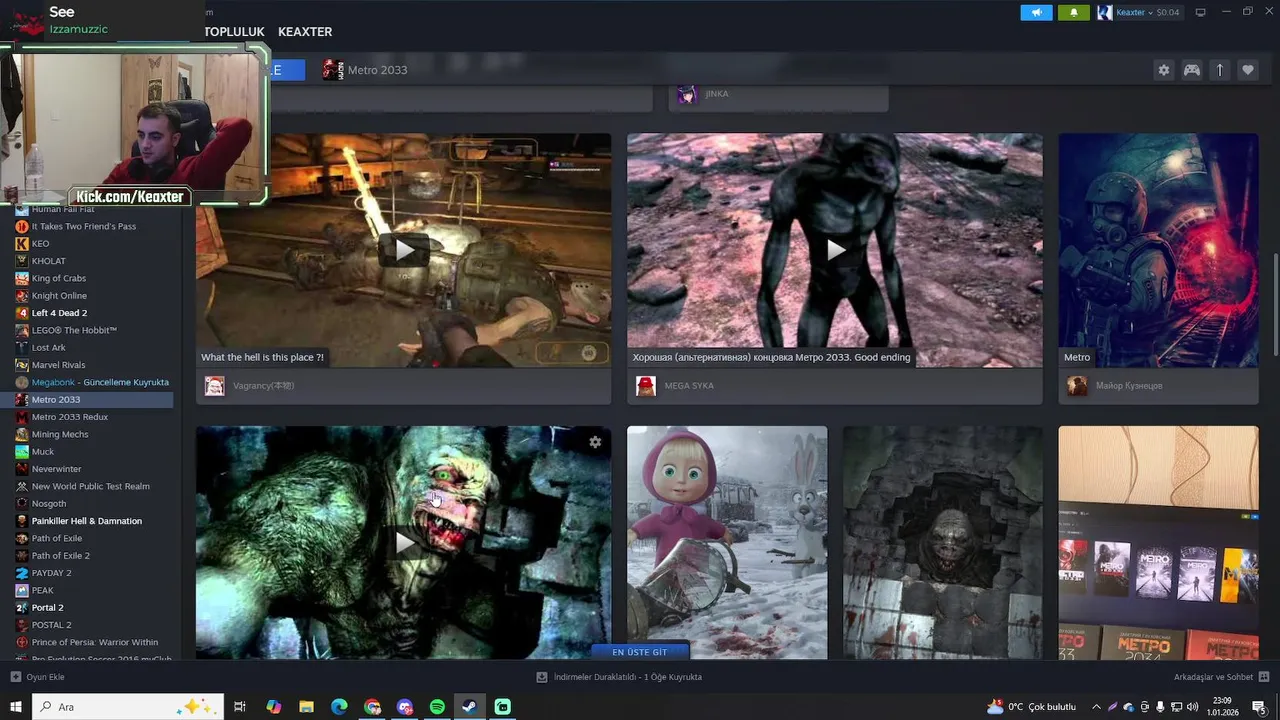Open Kick app icon on taskbar

503,707
